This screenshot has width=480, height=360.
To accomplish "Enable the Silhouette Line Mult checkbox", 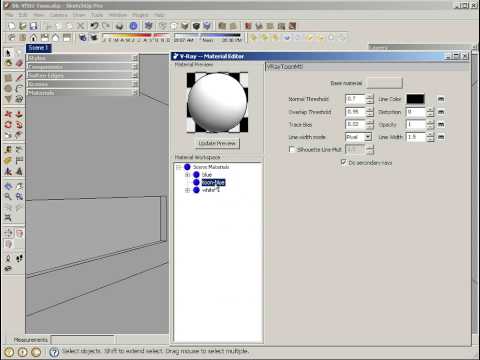I will click(292, 149).
